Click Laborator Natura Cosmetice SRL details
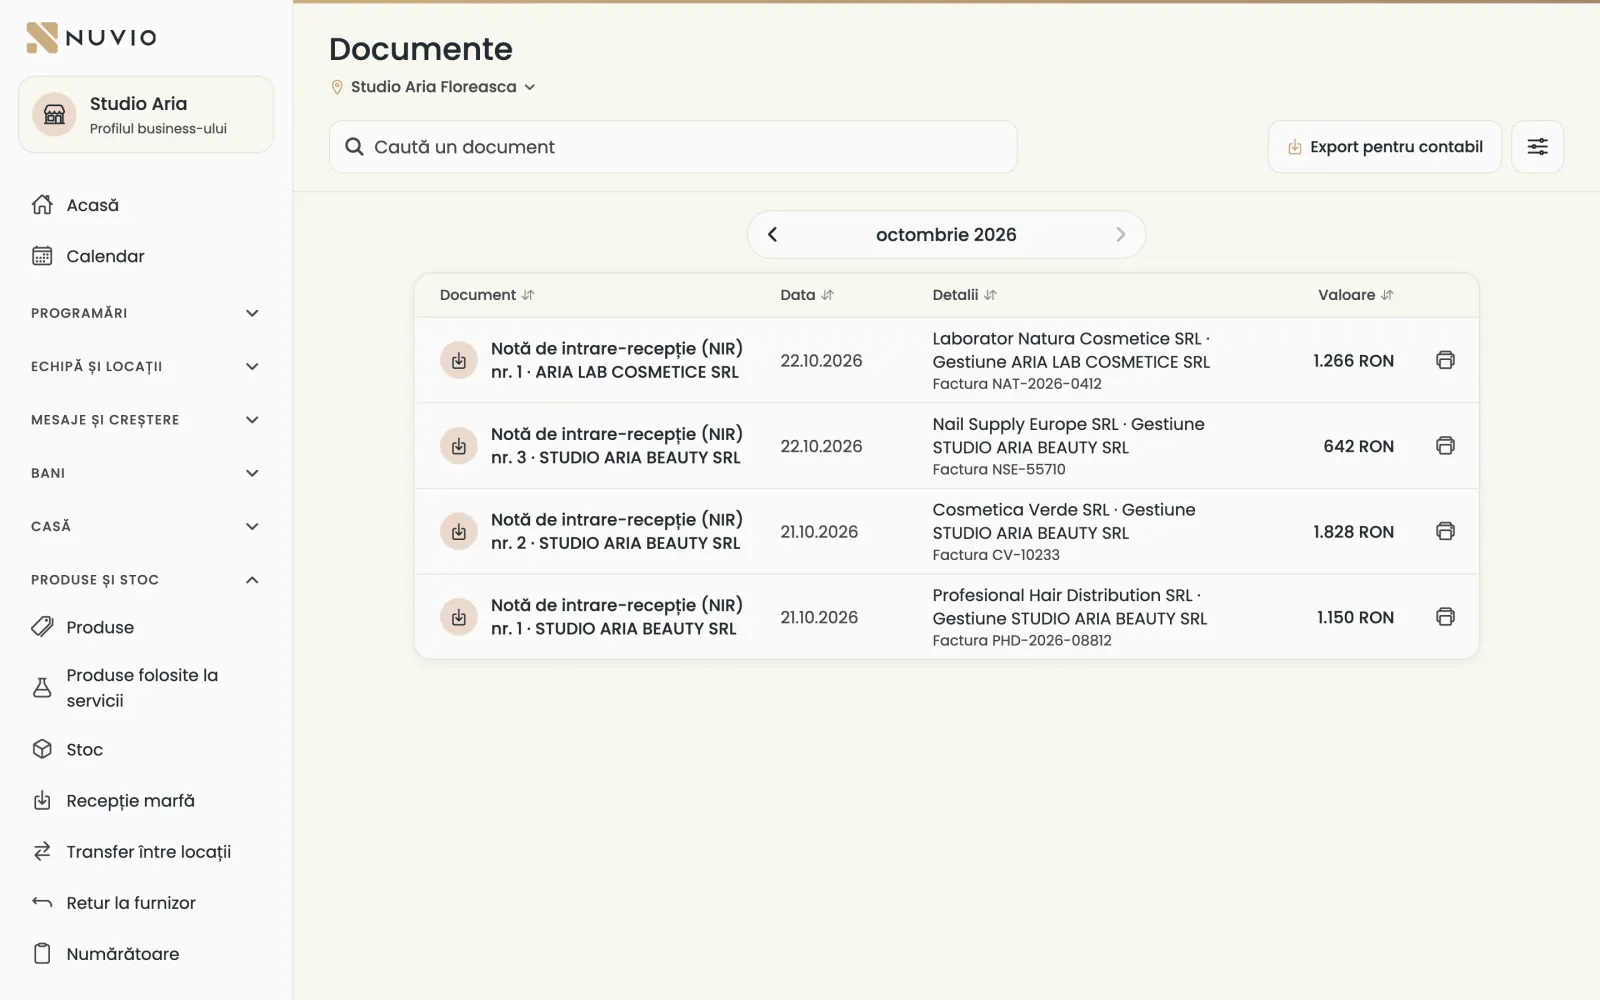The height and width of the screenshot is (1000, 1600). coord(1071,361)
